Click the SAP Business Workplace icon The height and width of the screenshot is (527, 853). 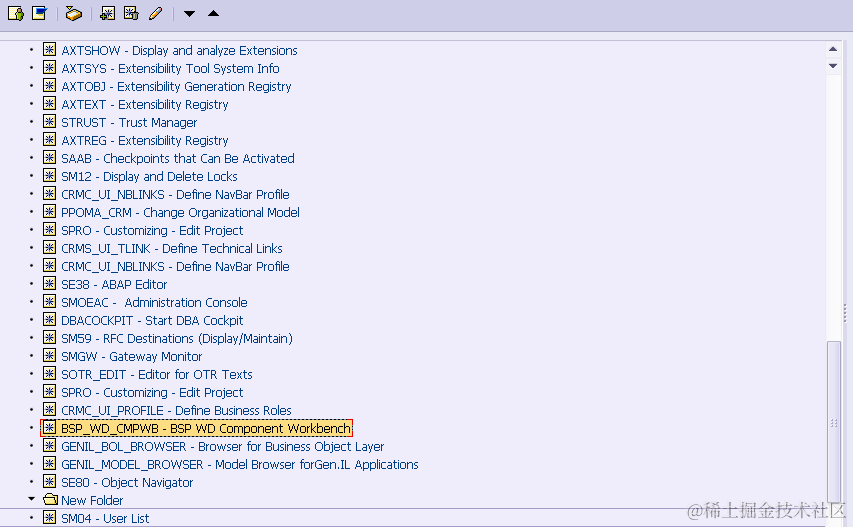(x=73, y=13)
